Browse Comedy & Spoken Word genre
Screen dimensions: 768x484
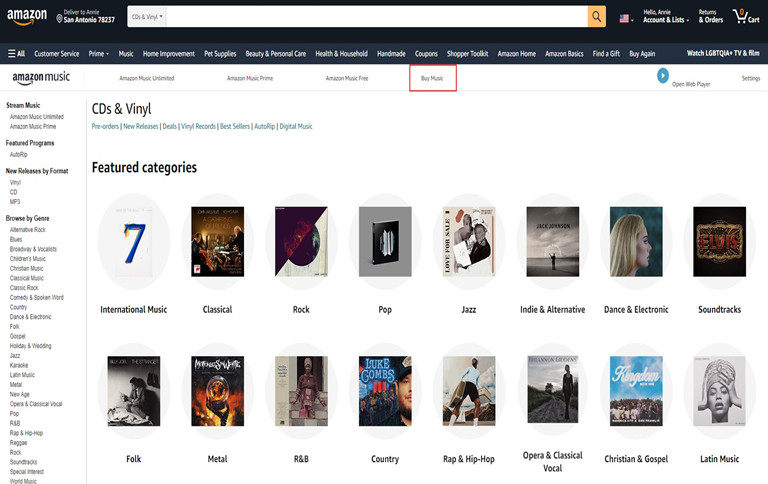click(x=37, y=297)
